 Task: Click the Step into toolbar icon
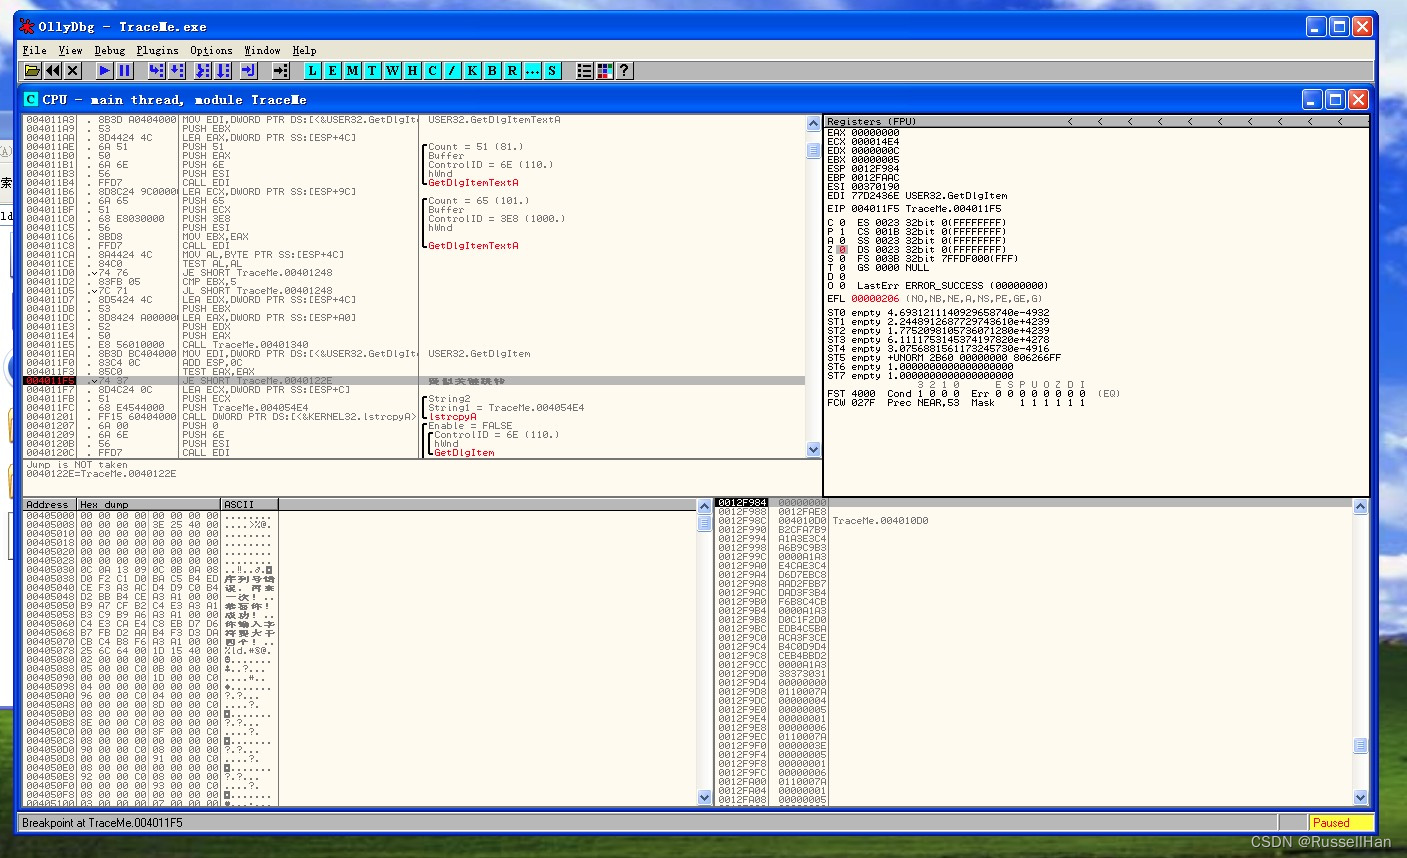click(x=156, y=71)
